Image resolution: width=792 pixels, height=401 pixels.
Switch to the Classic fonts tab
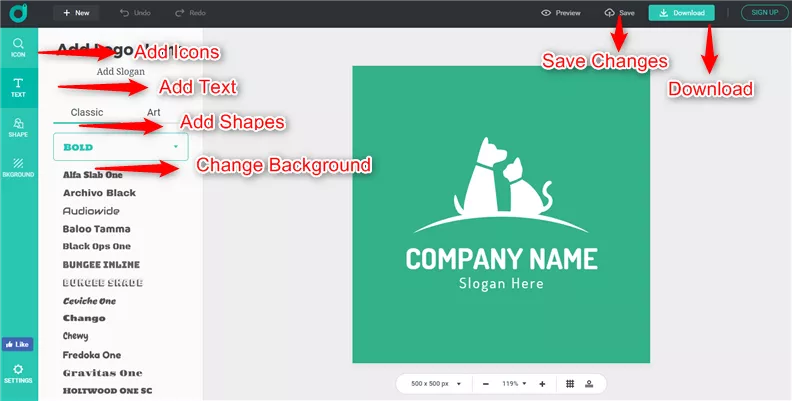pos(87,113)
